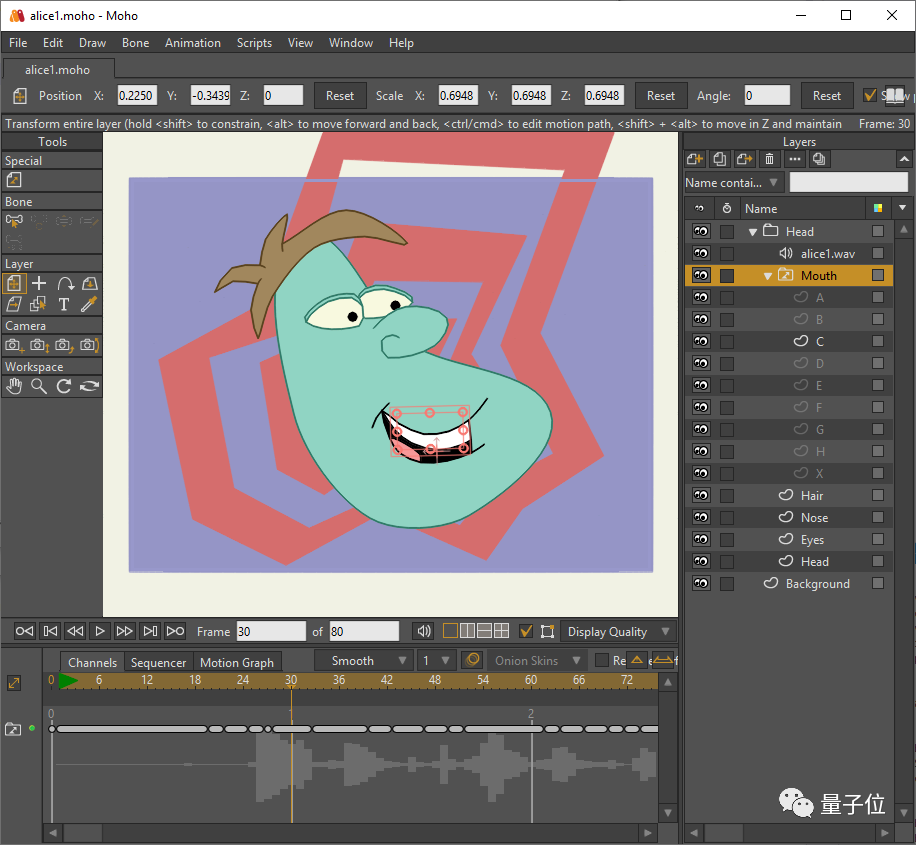The width and height of the screenshot is (916, 845).
Task: Select the Transform Layer tool
Action: pyautogui.click(x=14, y=283)
